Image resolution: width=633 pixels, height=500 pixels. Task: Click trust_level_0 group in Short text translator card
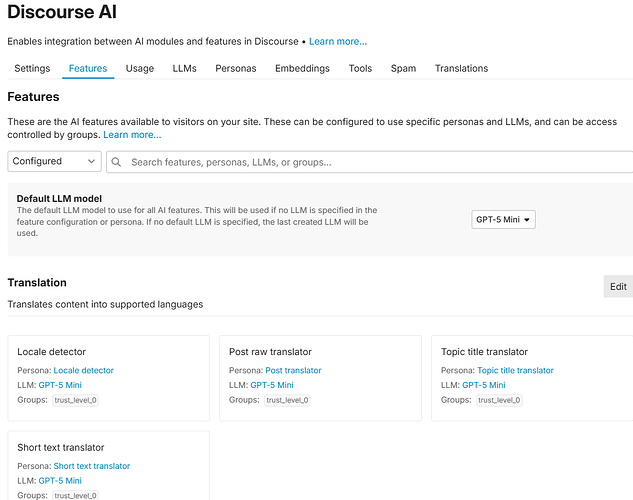pos(75,496)
